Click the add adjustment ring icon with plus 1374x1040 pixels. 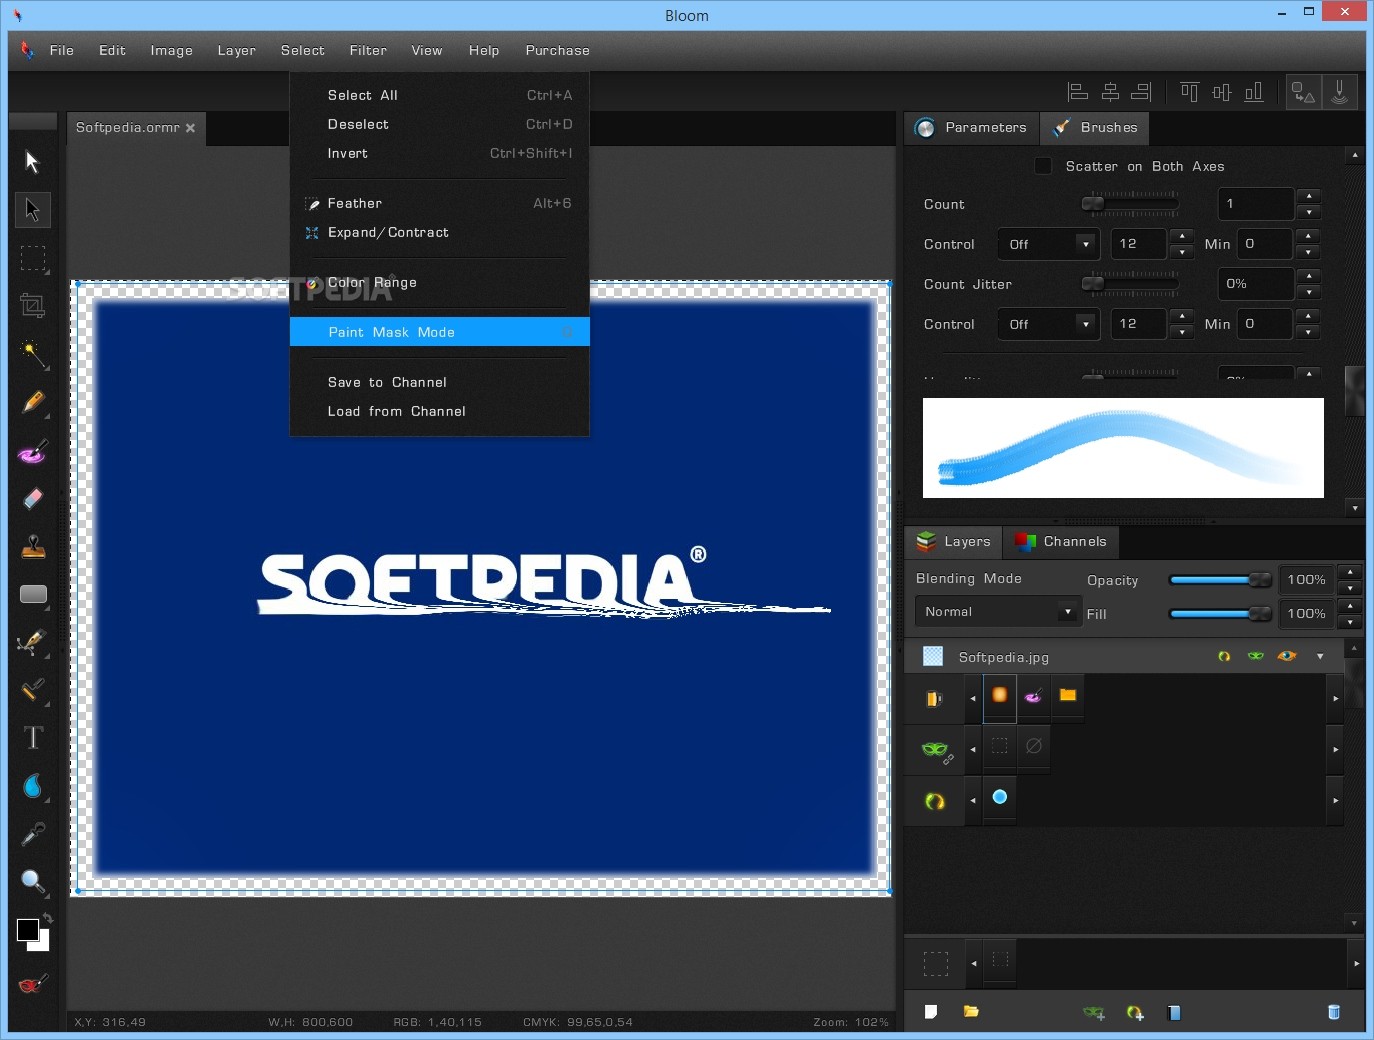(1135, 1012)
